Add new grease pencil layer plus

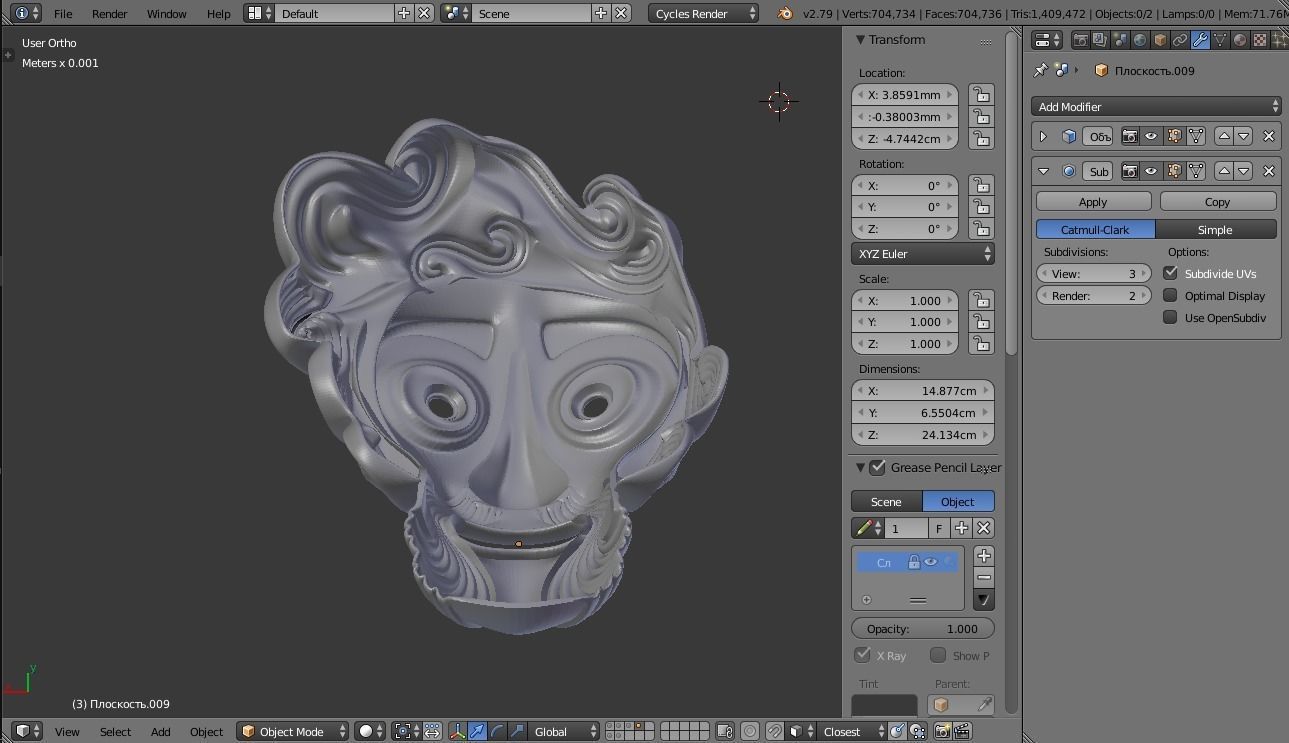(984, 556)
